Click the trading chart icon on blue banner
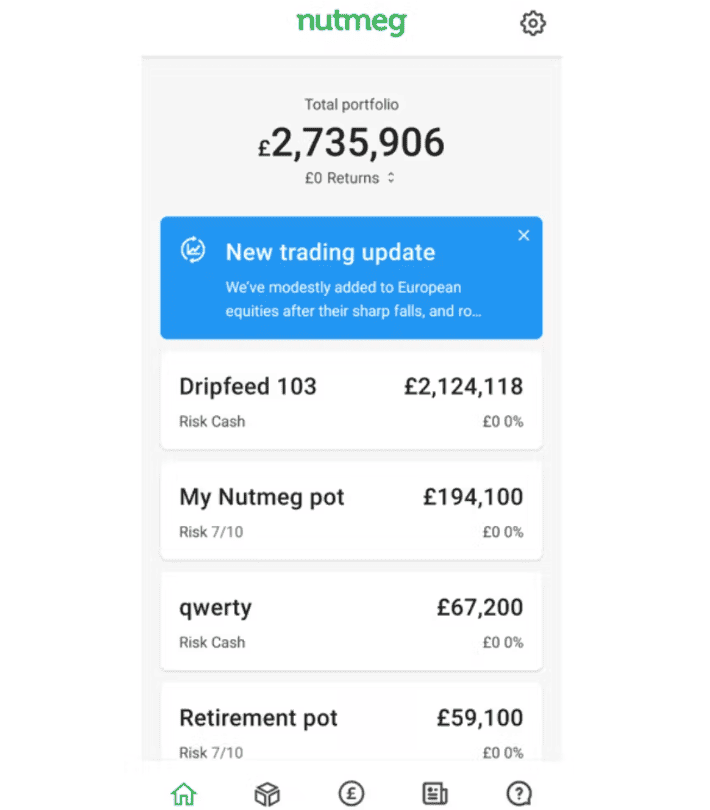This screenshot has width=710, height=810. (194, 252)
